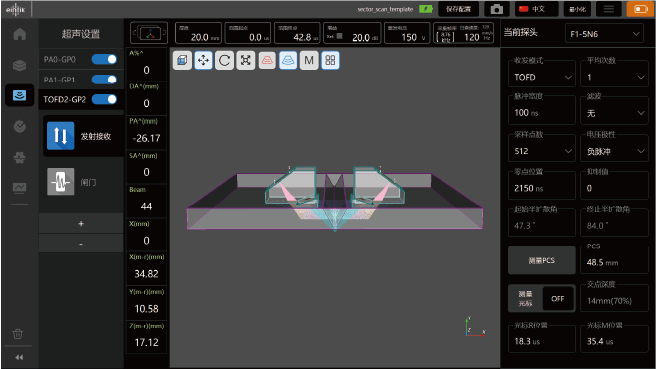
Task: Open the filter dropdown showing 无
Action: 614,113
